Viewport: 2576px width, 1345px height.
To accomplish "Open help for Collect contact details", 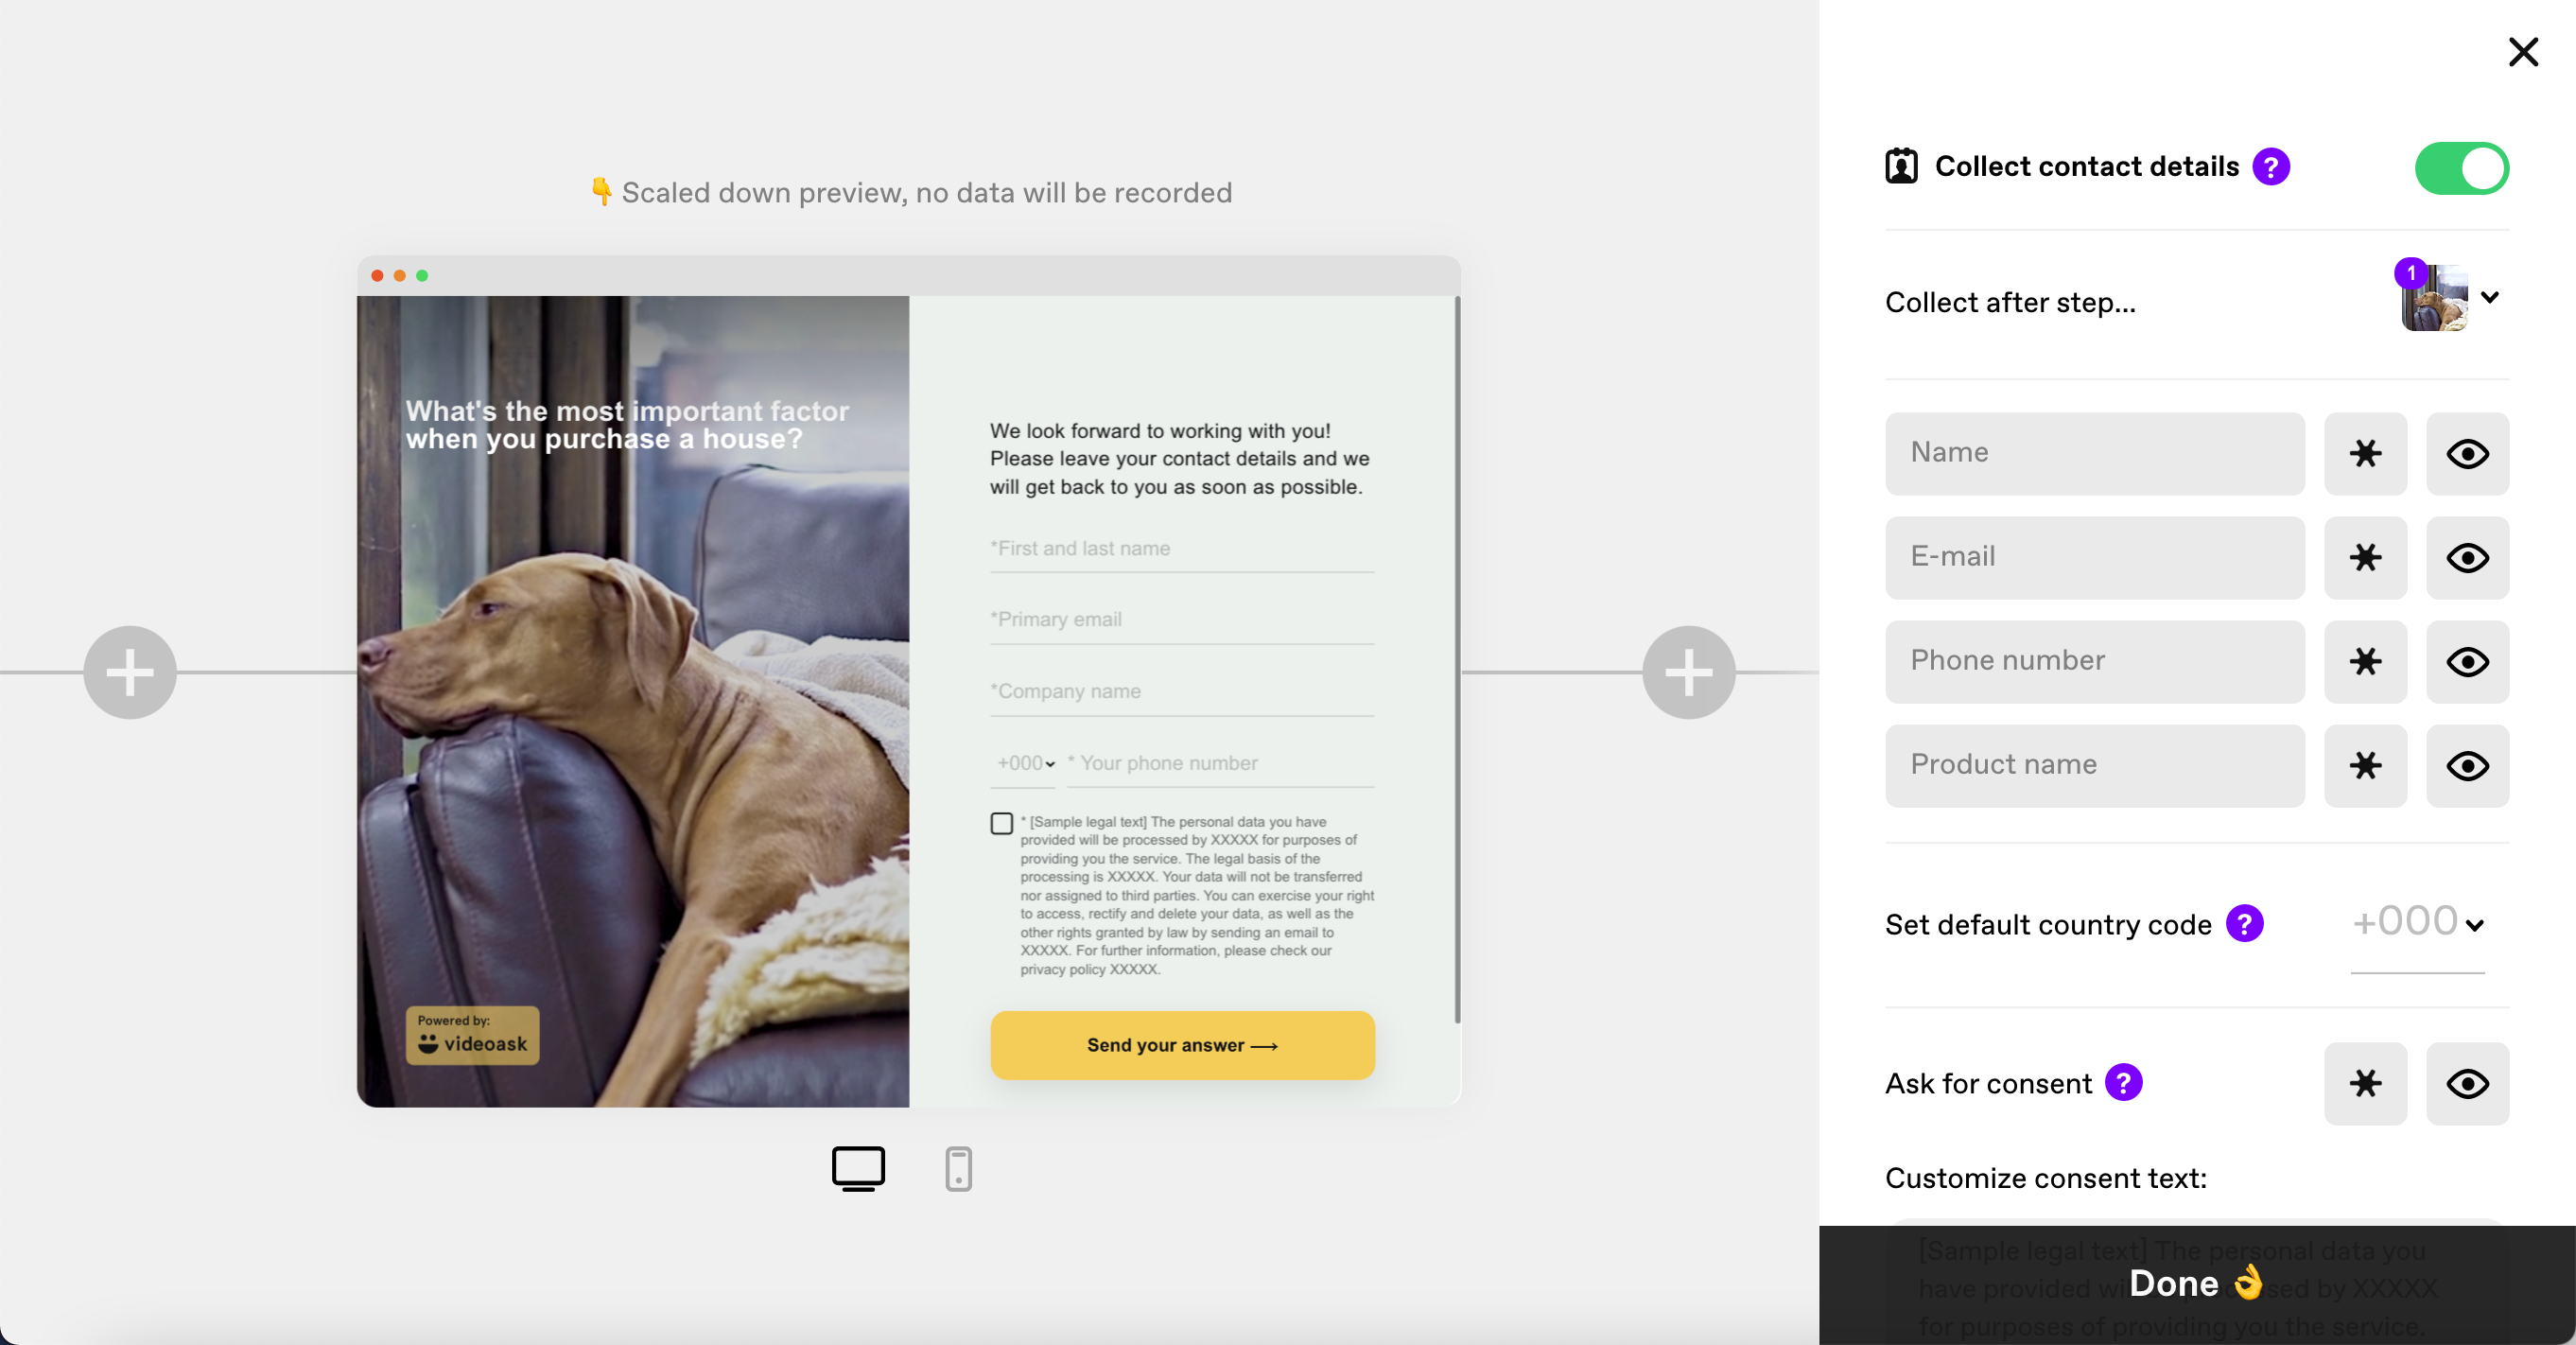I will (x=2271, y=166).
